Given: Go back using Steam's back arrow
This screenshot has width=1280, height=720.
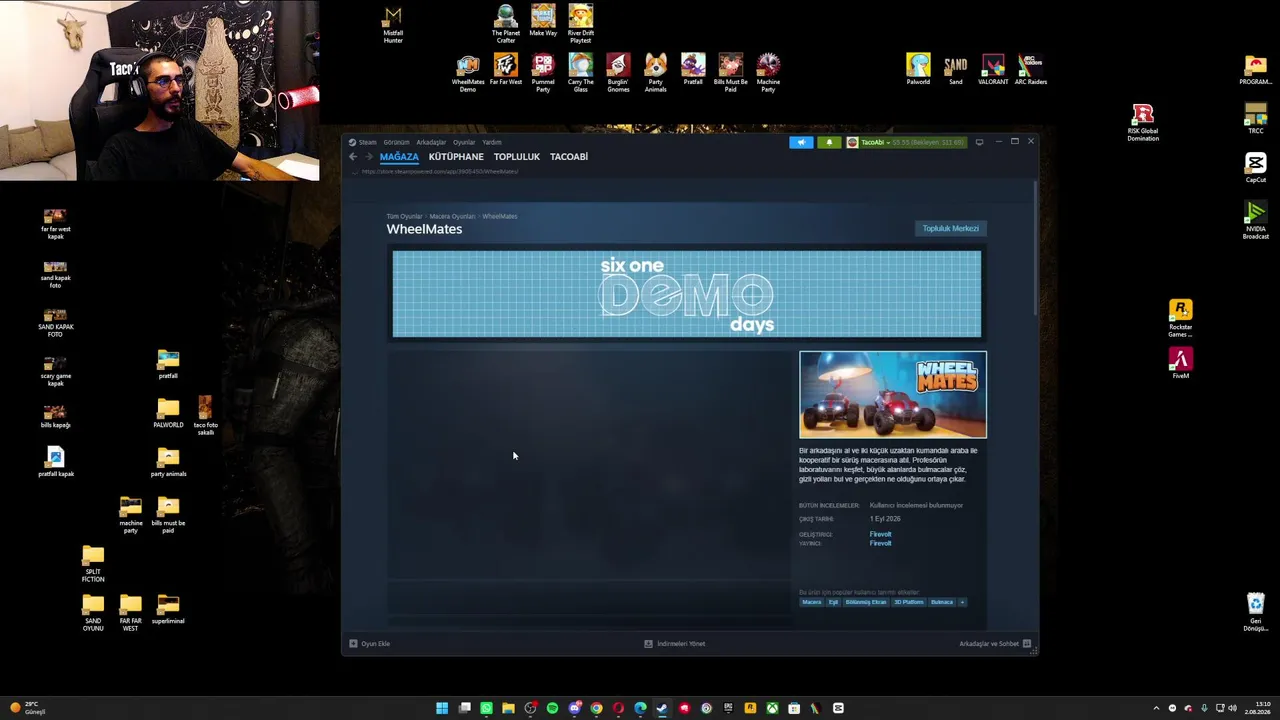Looking at the screenshot, I should [353, 157].
